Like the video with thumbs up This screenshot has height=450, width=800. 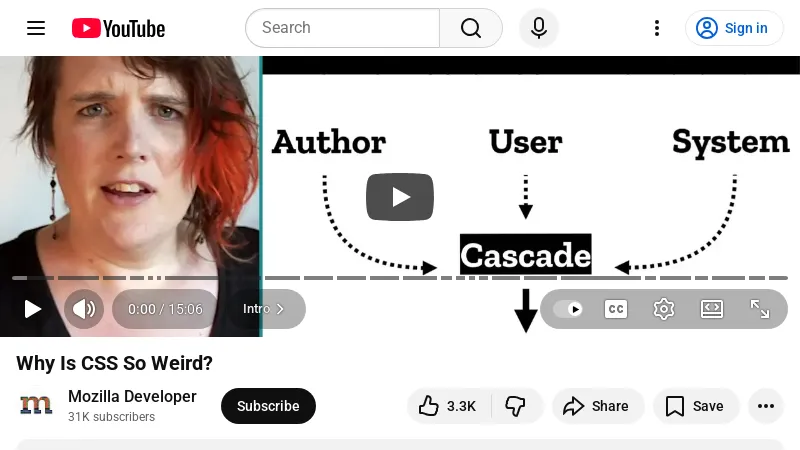coord(448,406)
